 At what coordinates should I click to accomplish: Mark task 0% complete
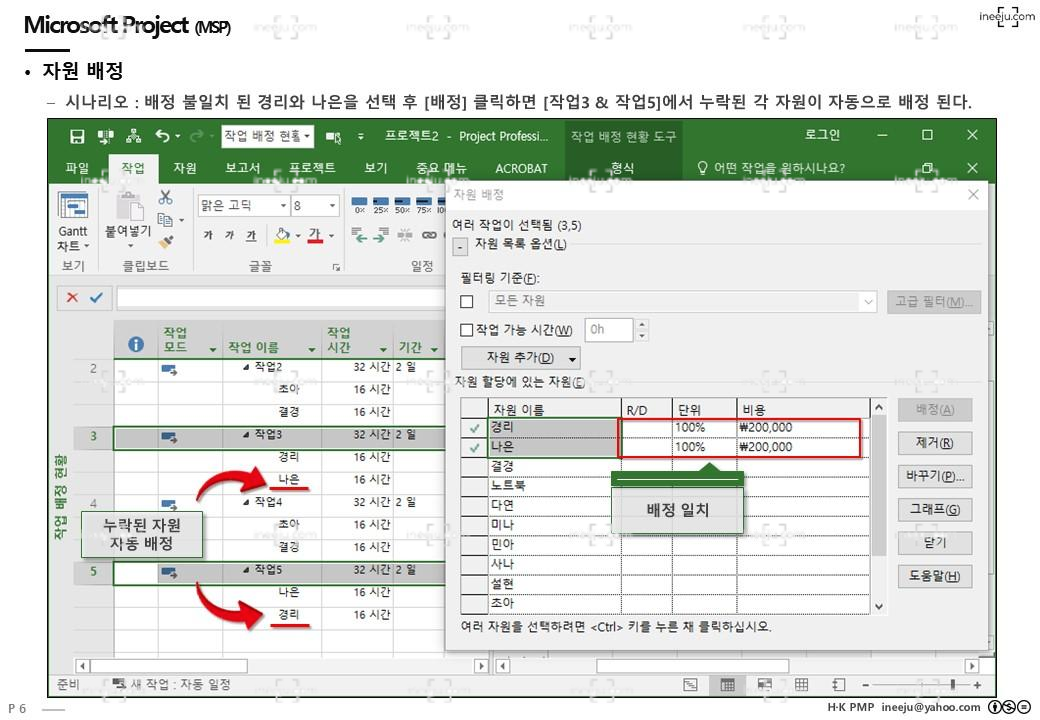(359, 206)
